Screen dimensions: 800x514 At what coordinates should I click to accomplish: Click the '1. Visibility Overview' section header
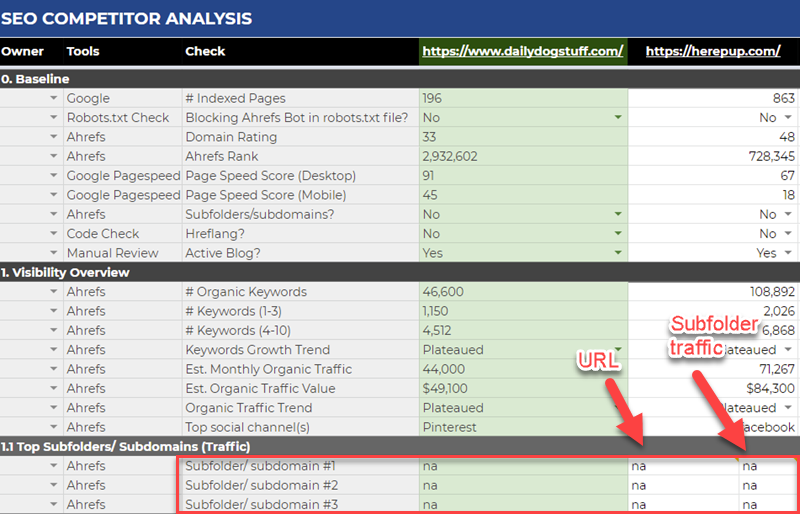200,273
